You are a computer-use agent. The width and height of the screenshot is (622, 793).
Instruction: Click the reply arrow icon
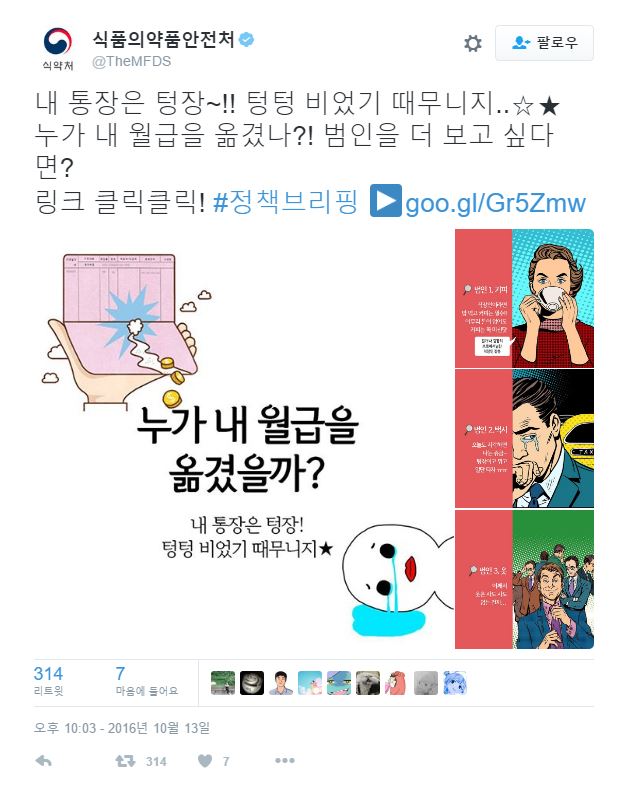[x=43, y=761]
